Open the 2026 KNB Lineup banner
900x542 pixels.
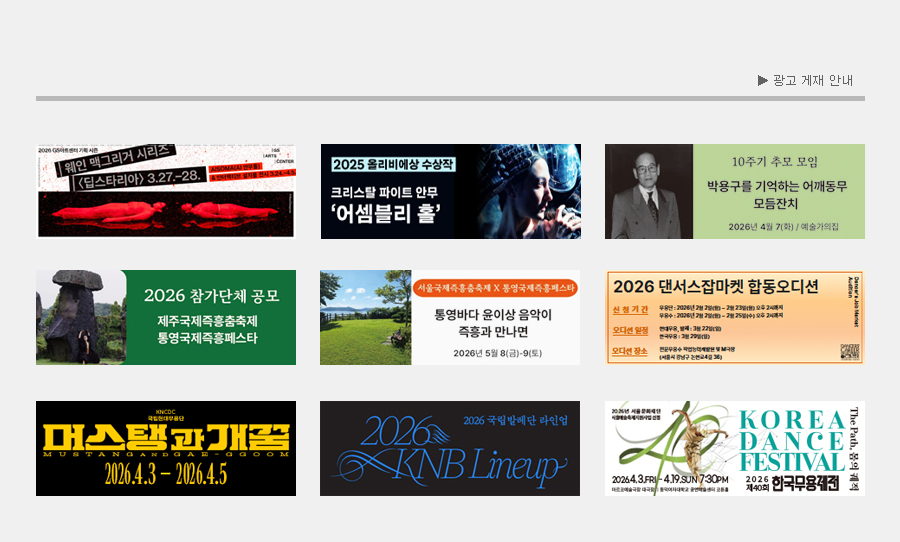(x=450, y=448)
